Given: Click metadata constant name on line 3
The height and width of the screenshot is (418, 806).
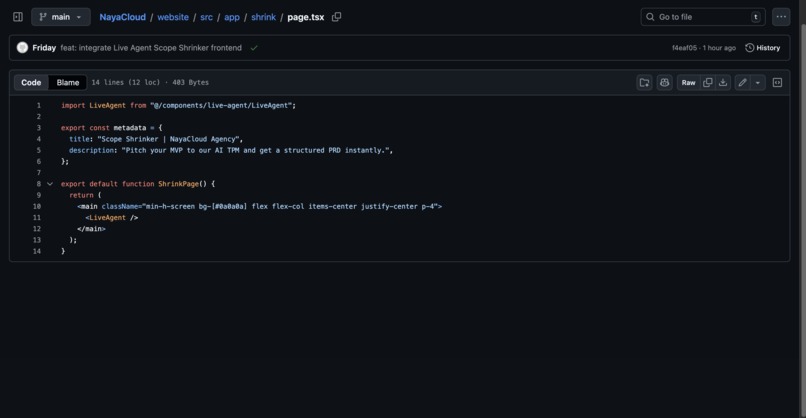Looking at the screenshot, I should [130, 128].
